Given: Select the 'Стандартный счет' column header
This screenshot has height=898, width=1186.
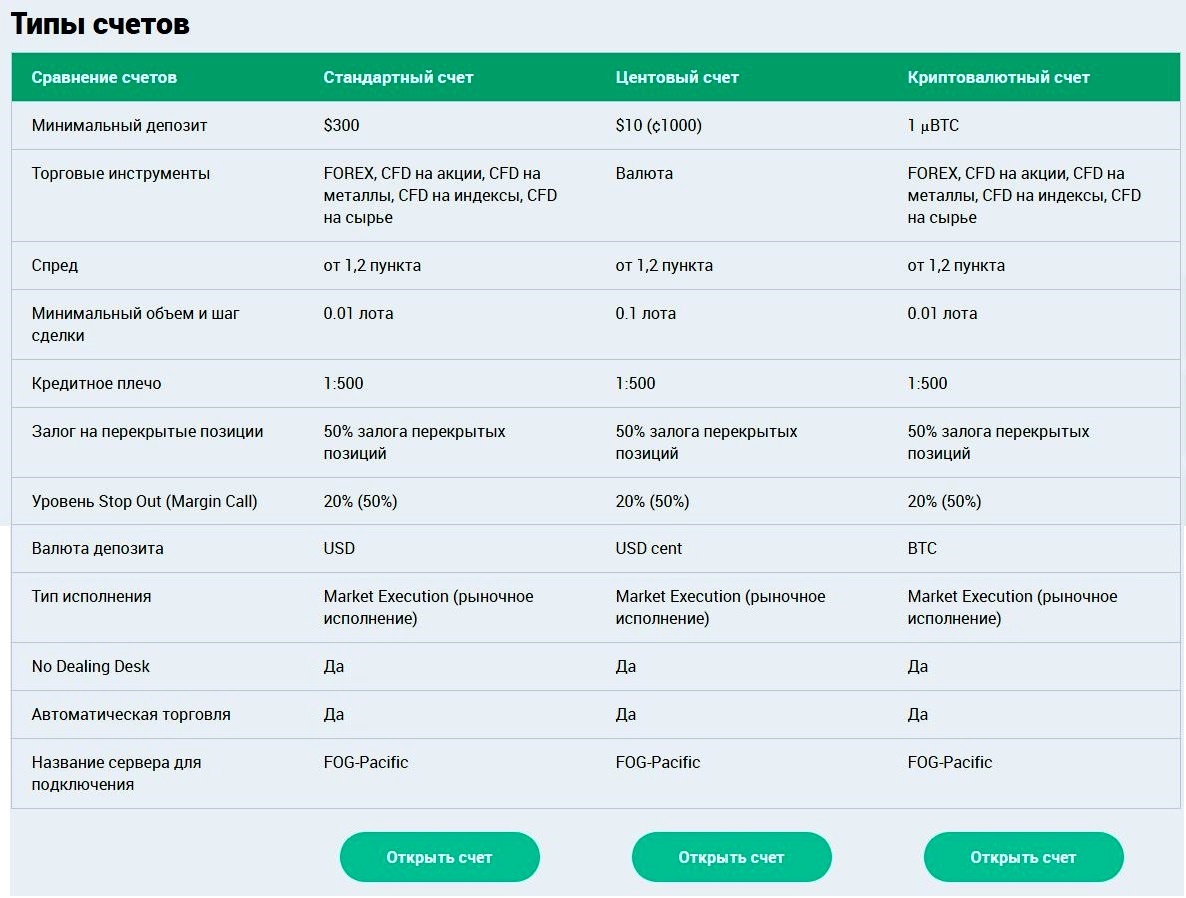Looking at the screenshot, I should coord(399,77).
